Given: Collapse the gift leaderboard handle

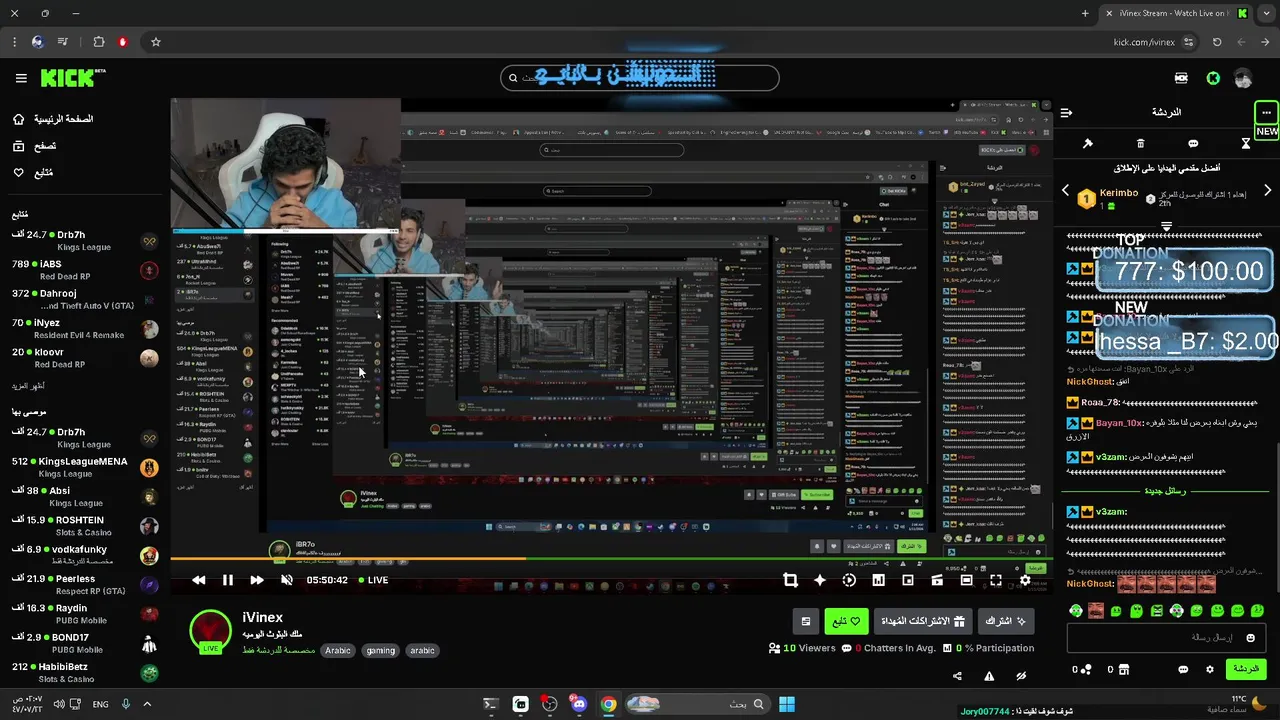Looking at the screenshot, I should tap(1166, 226).
